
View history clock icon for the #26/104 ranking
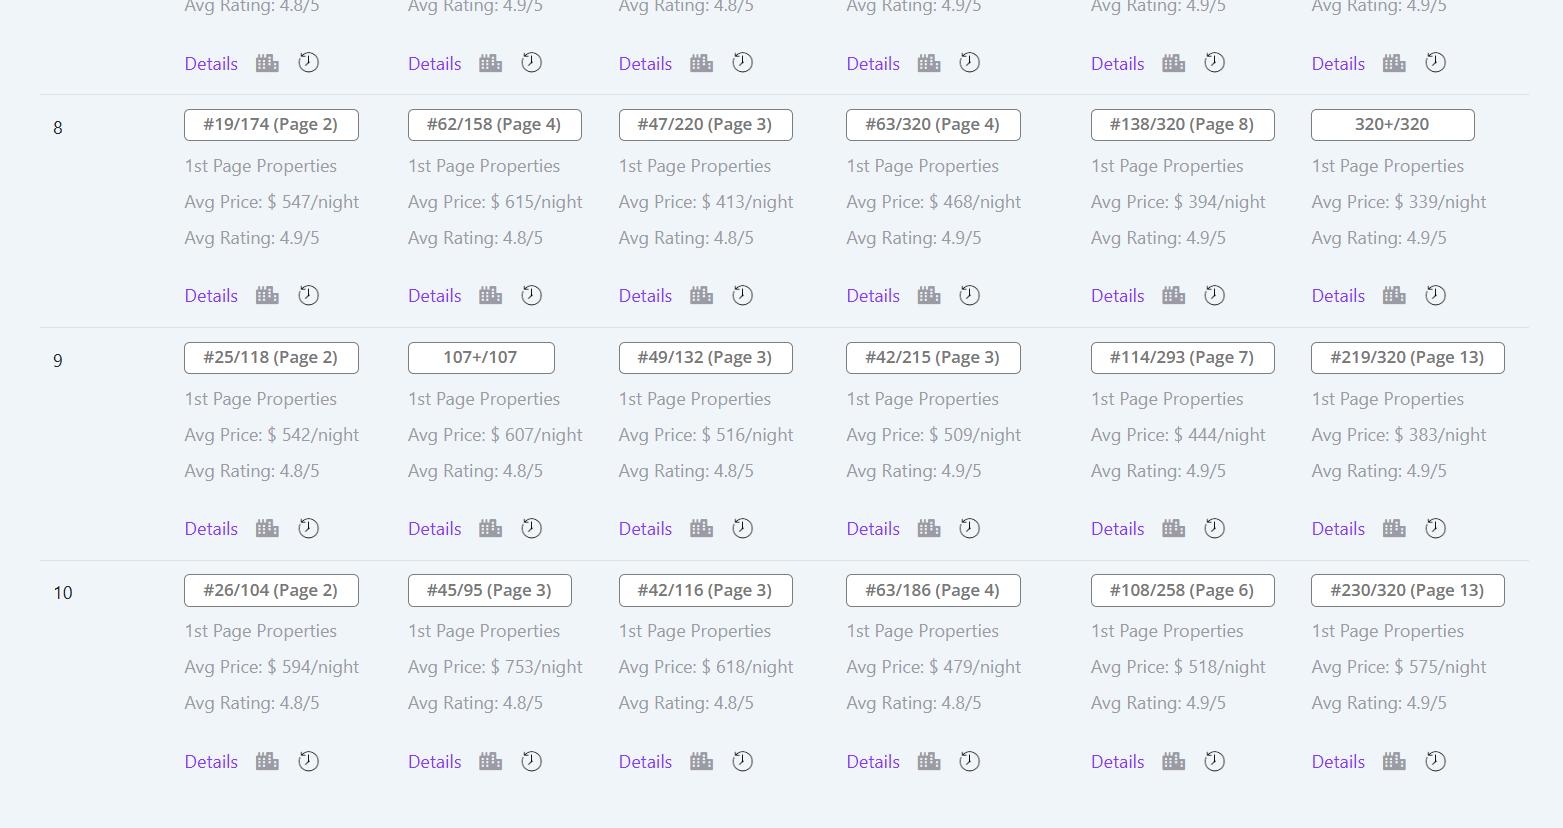309,761
